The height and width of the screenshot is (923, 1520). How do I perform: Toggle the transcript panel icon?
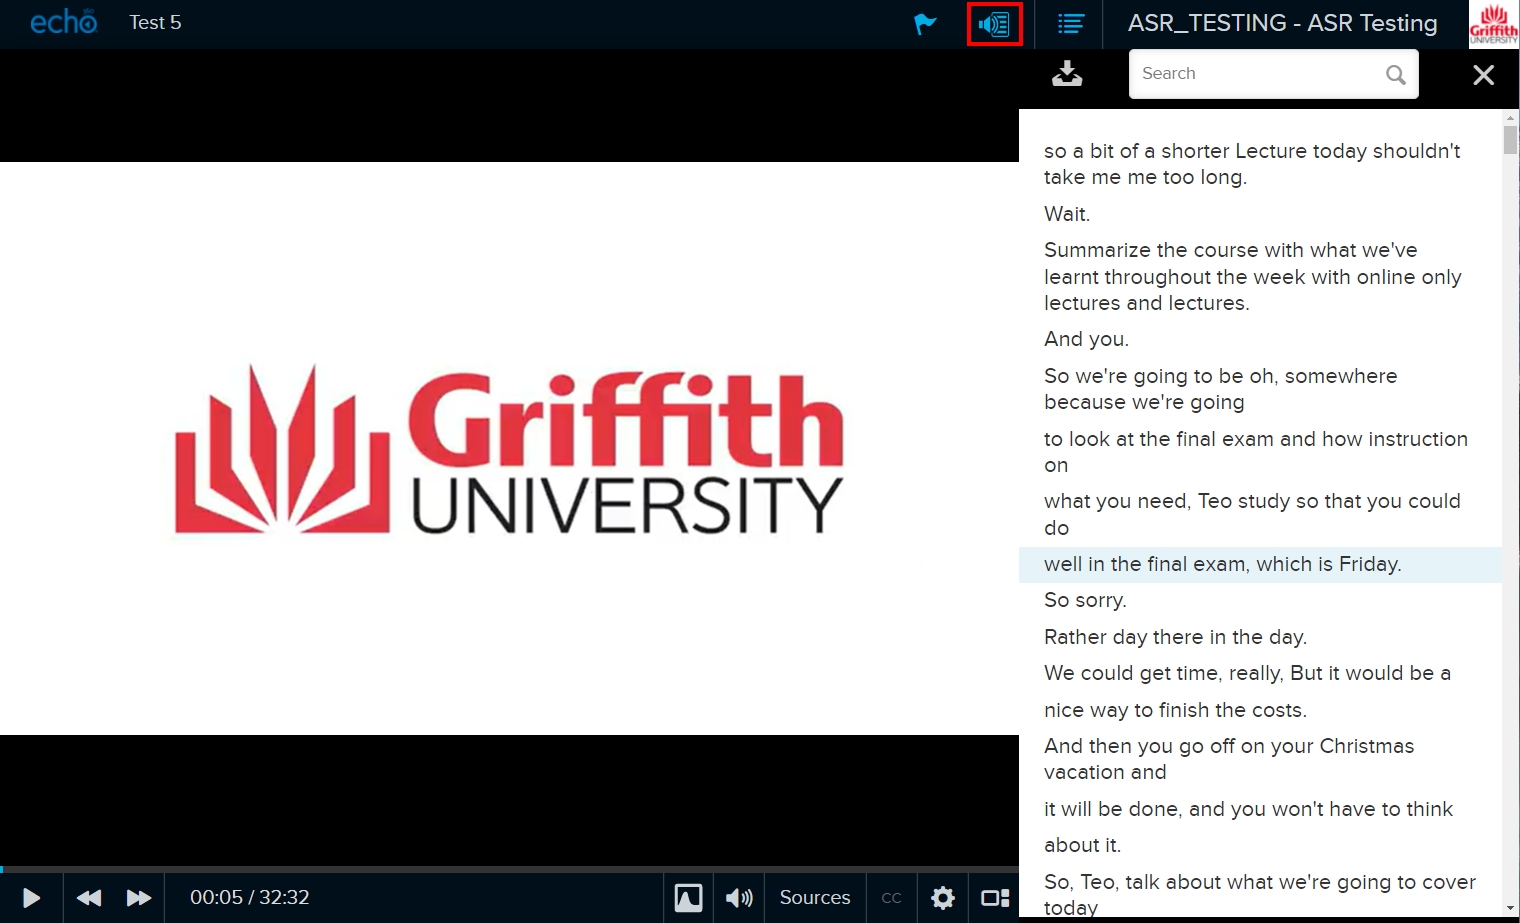995,24
